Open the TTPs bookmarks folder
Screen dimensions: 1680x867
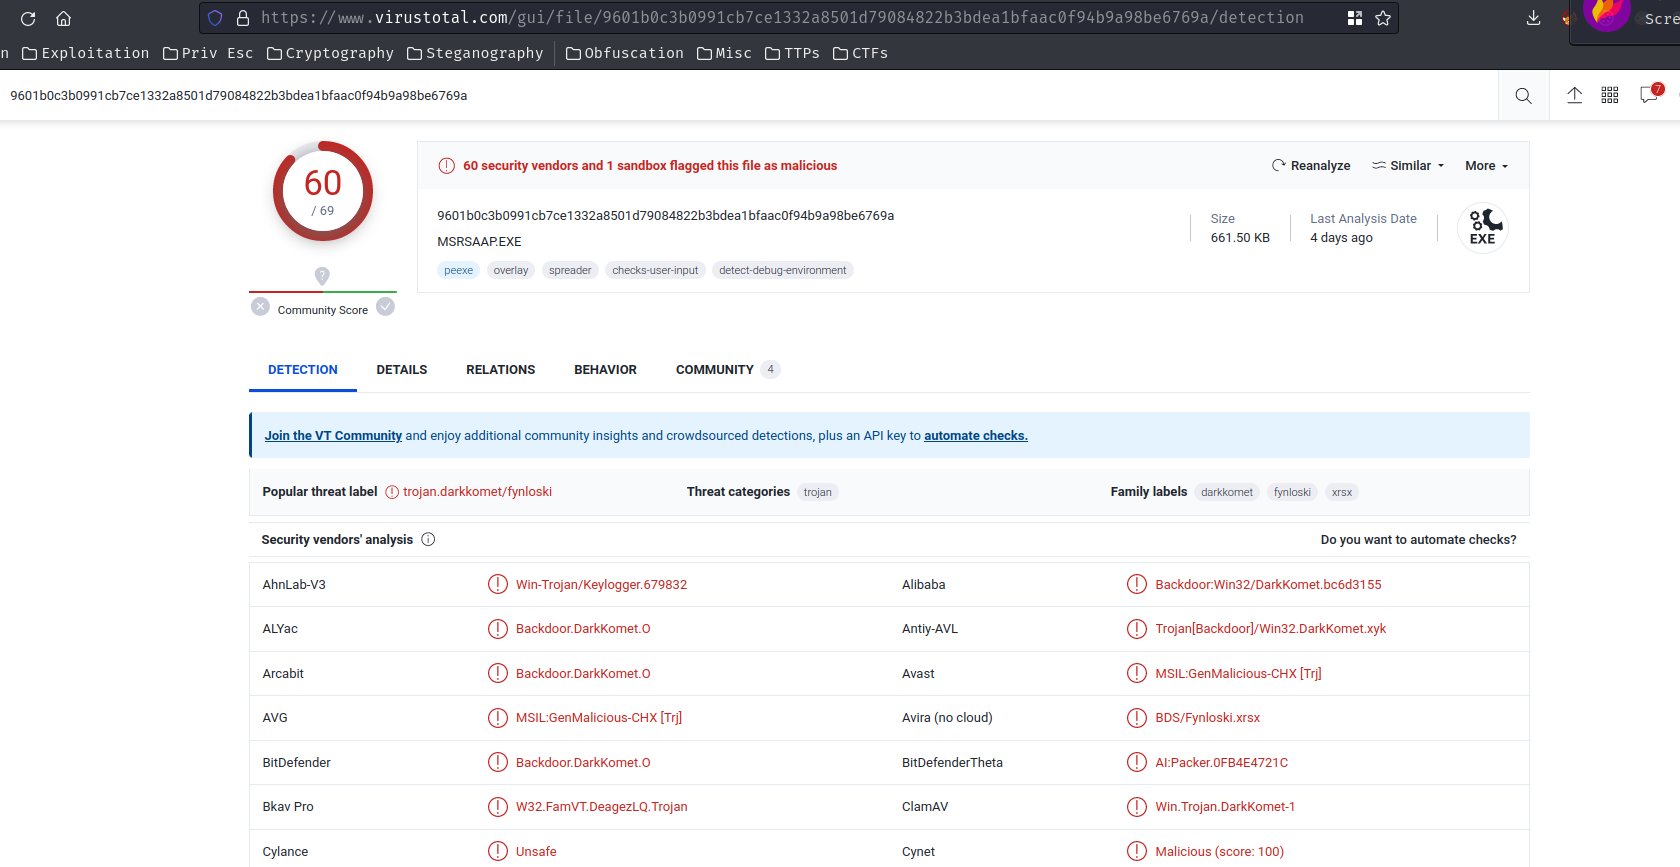tap(792, 53)
